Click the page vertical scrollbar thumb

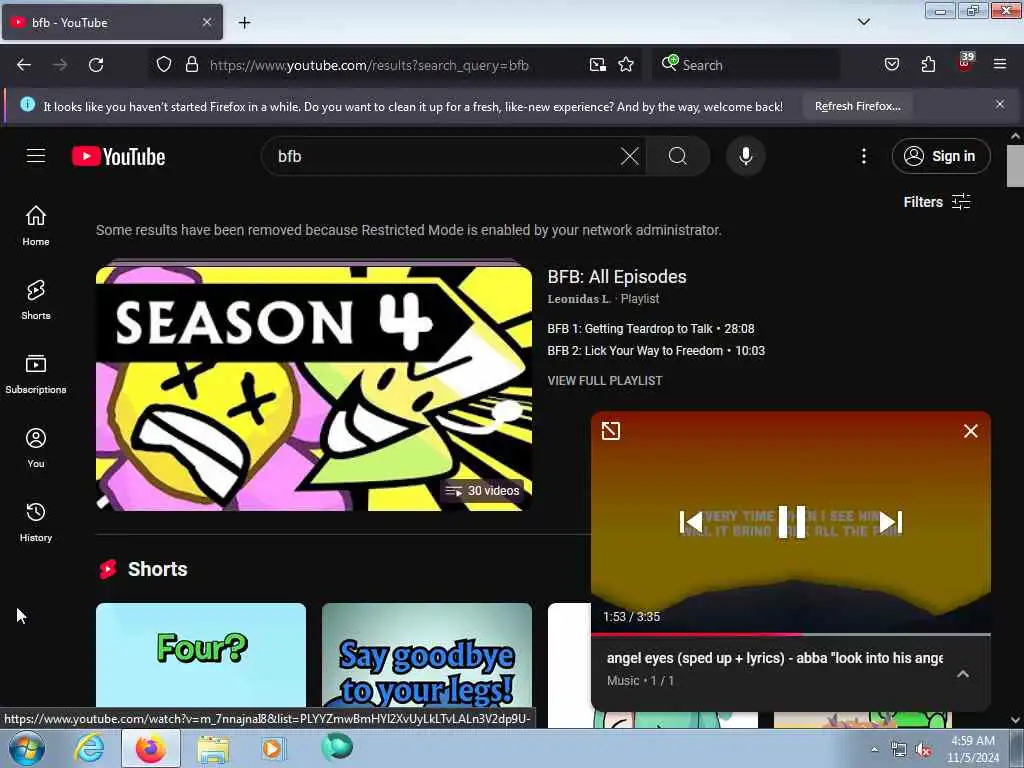(1015, 165)
